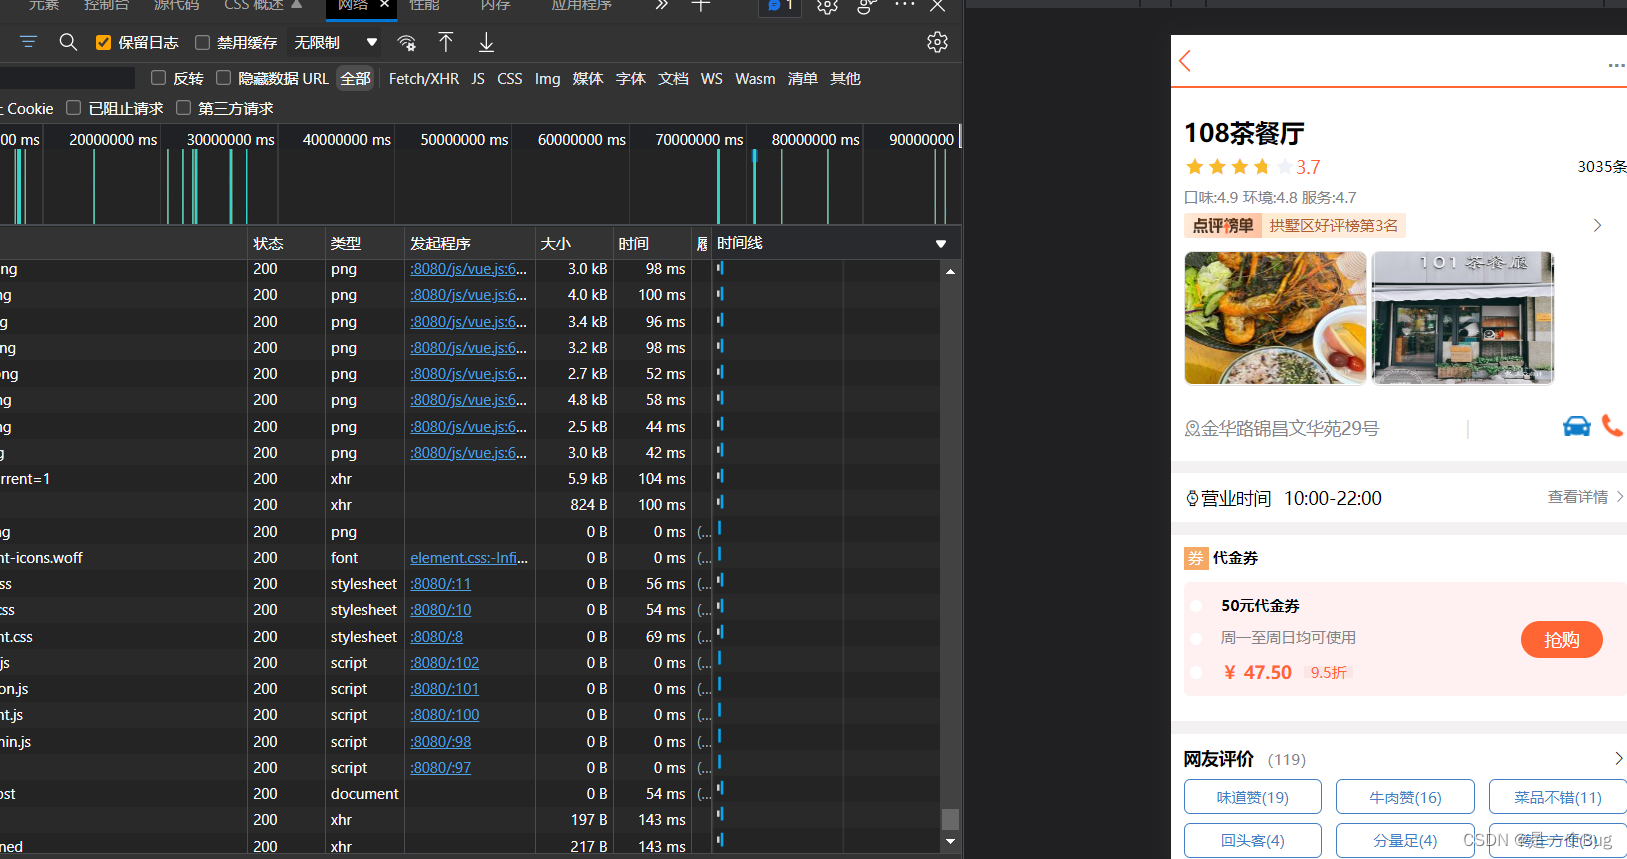
Task: Check the 反转 filter checkbox
Action: 158,78
